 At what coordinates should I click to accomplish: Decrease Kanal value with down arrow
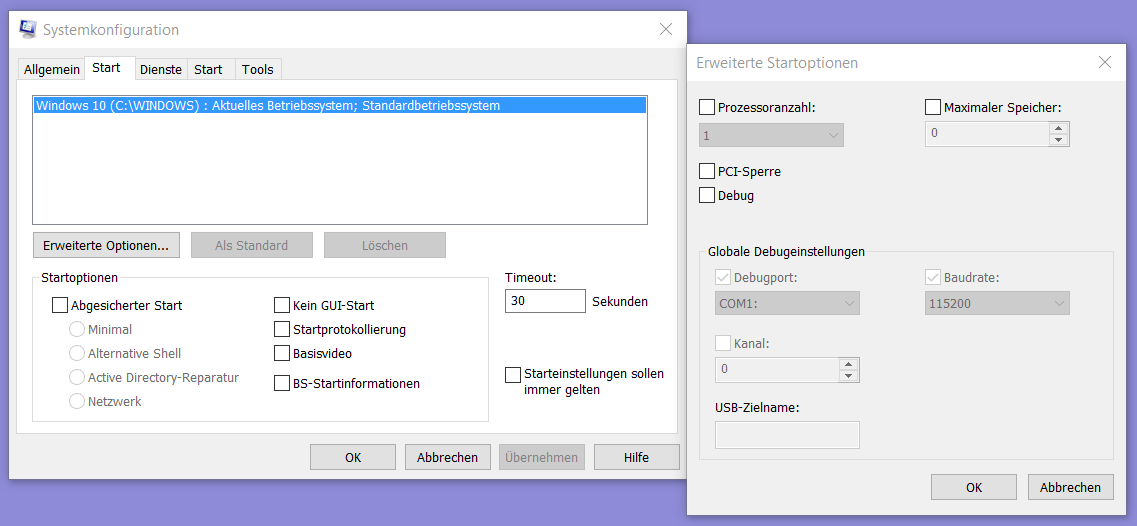[x=849, y=376]
